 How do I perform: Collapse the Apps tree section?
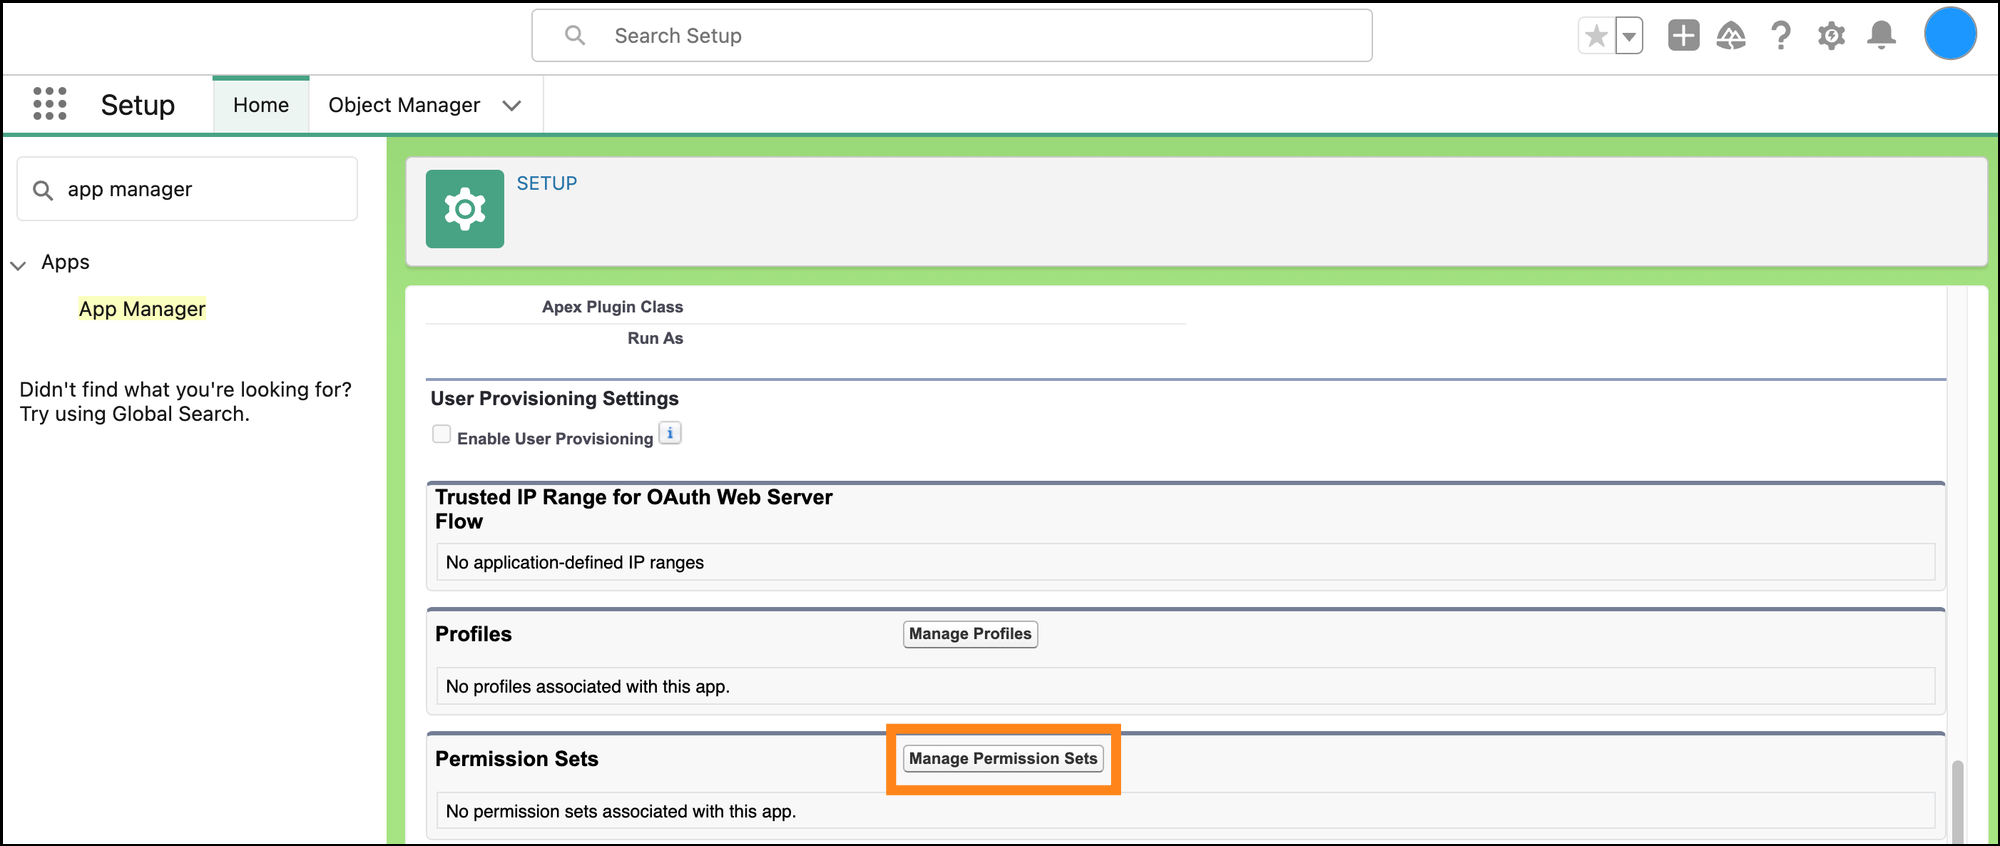coord(18,264)
